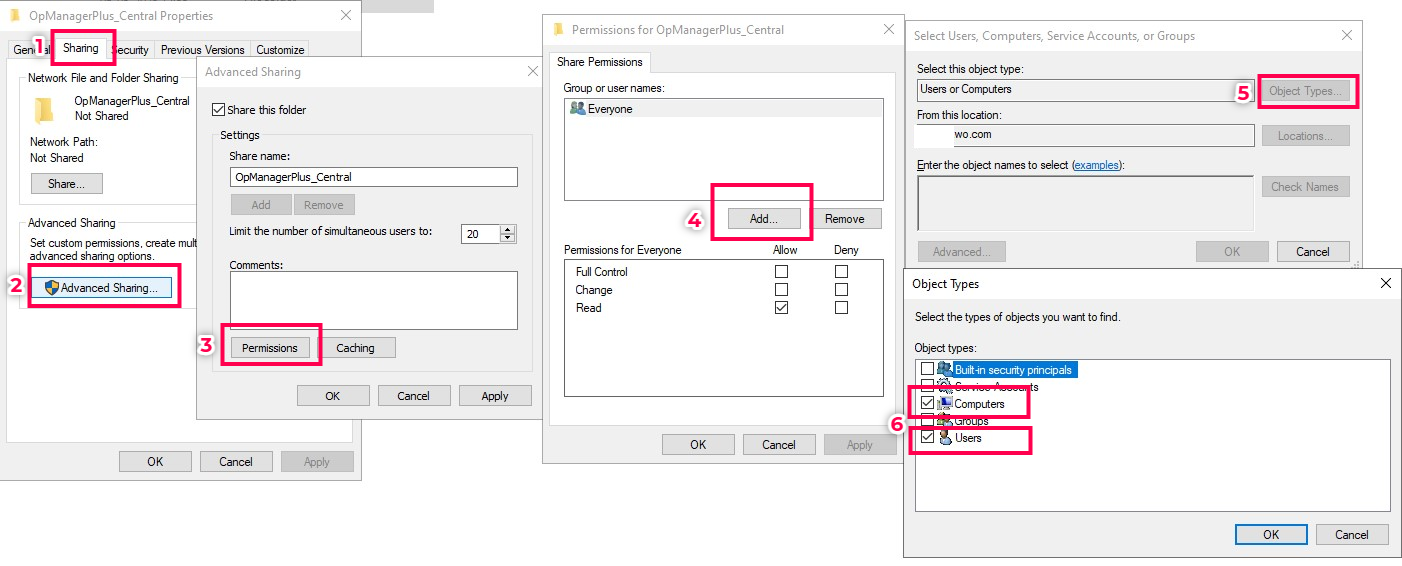
Task: Decrease simultaneous users limit with down arrow
Action: tap(508, 238)
